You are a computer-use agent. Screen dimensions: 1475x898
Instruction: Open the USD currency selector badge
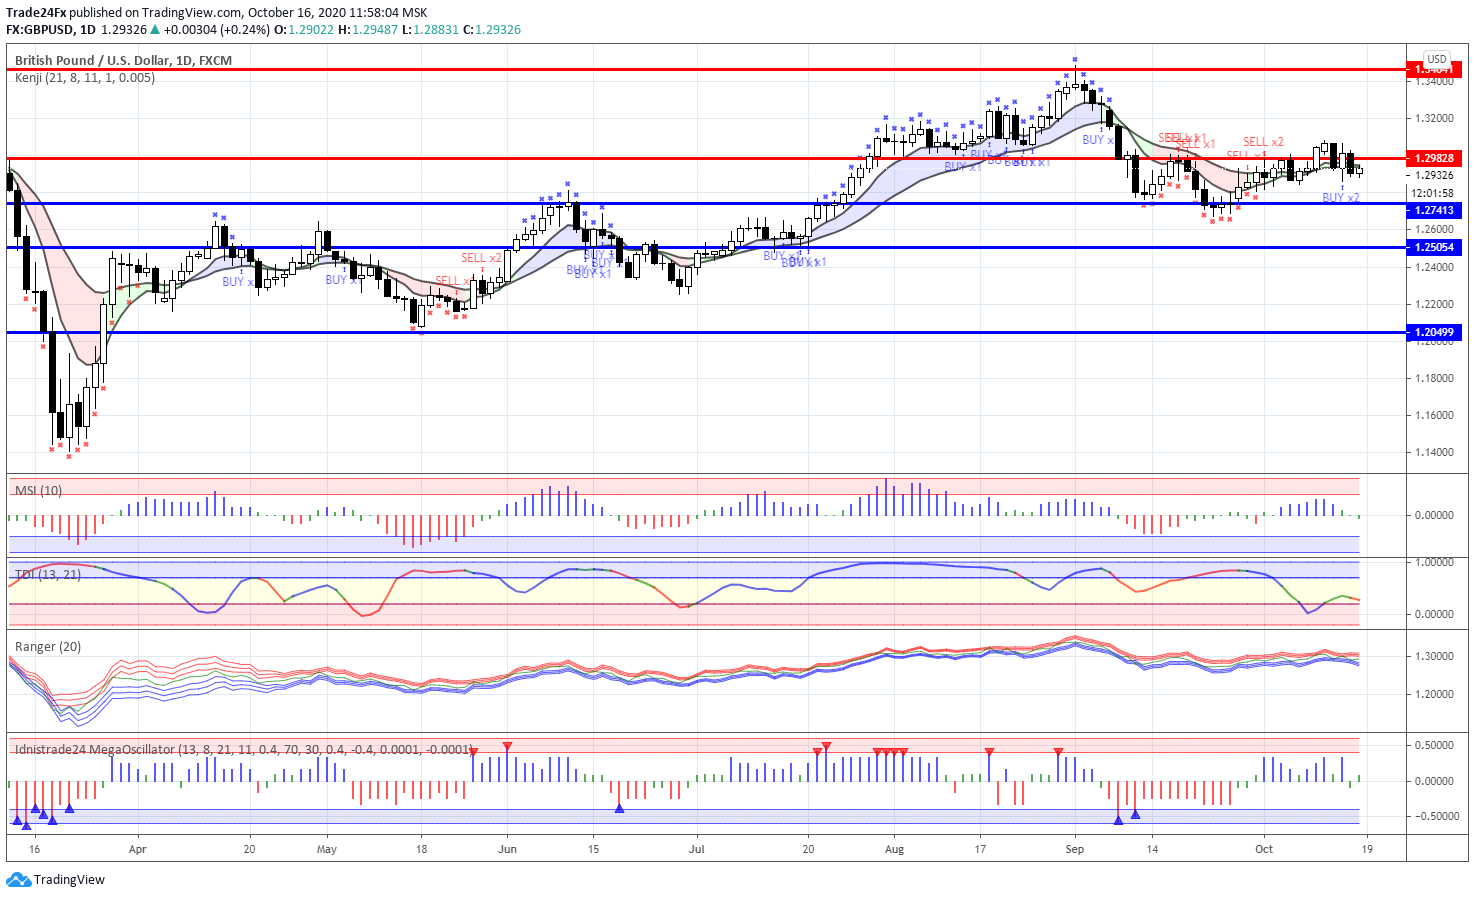coord(1437,59)
